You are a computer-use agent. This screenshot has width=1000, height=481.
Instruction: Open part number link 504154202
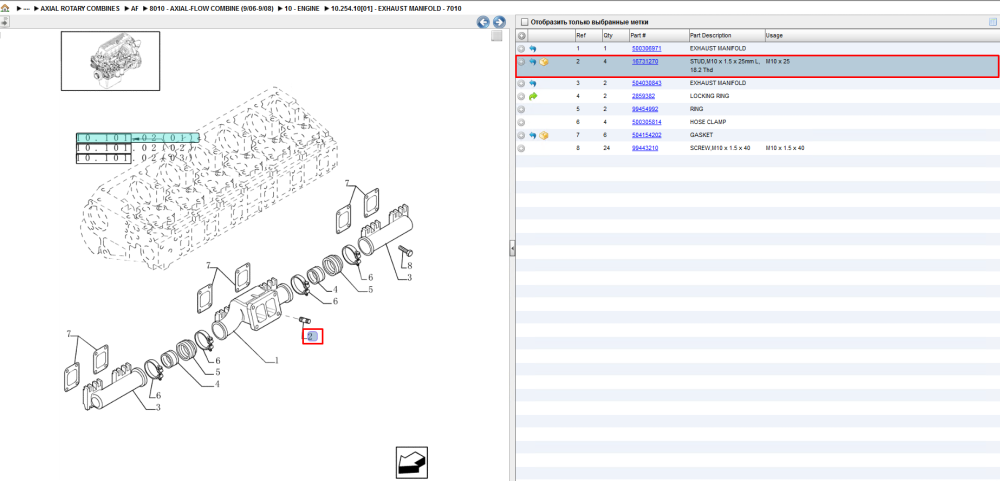pyautogui.click(x=646, y=135)
